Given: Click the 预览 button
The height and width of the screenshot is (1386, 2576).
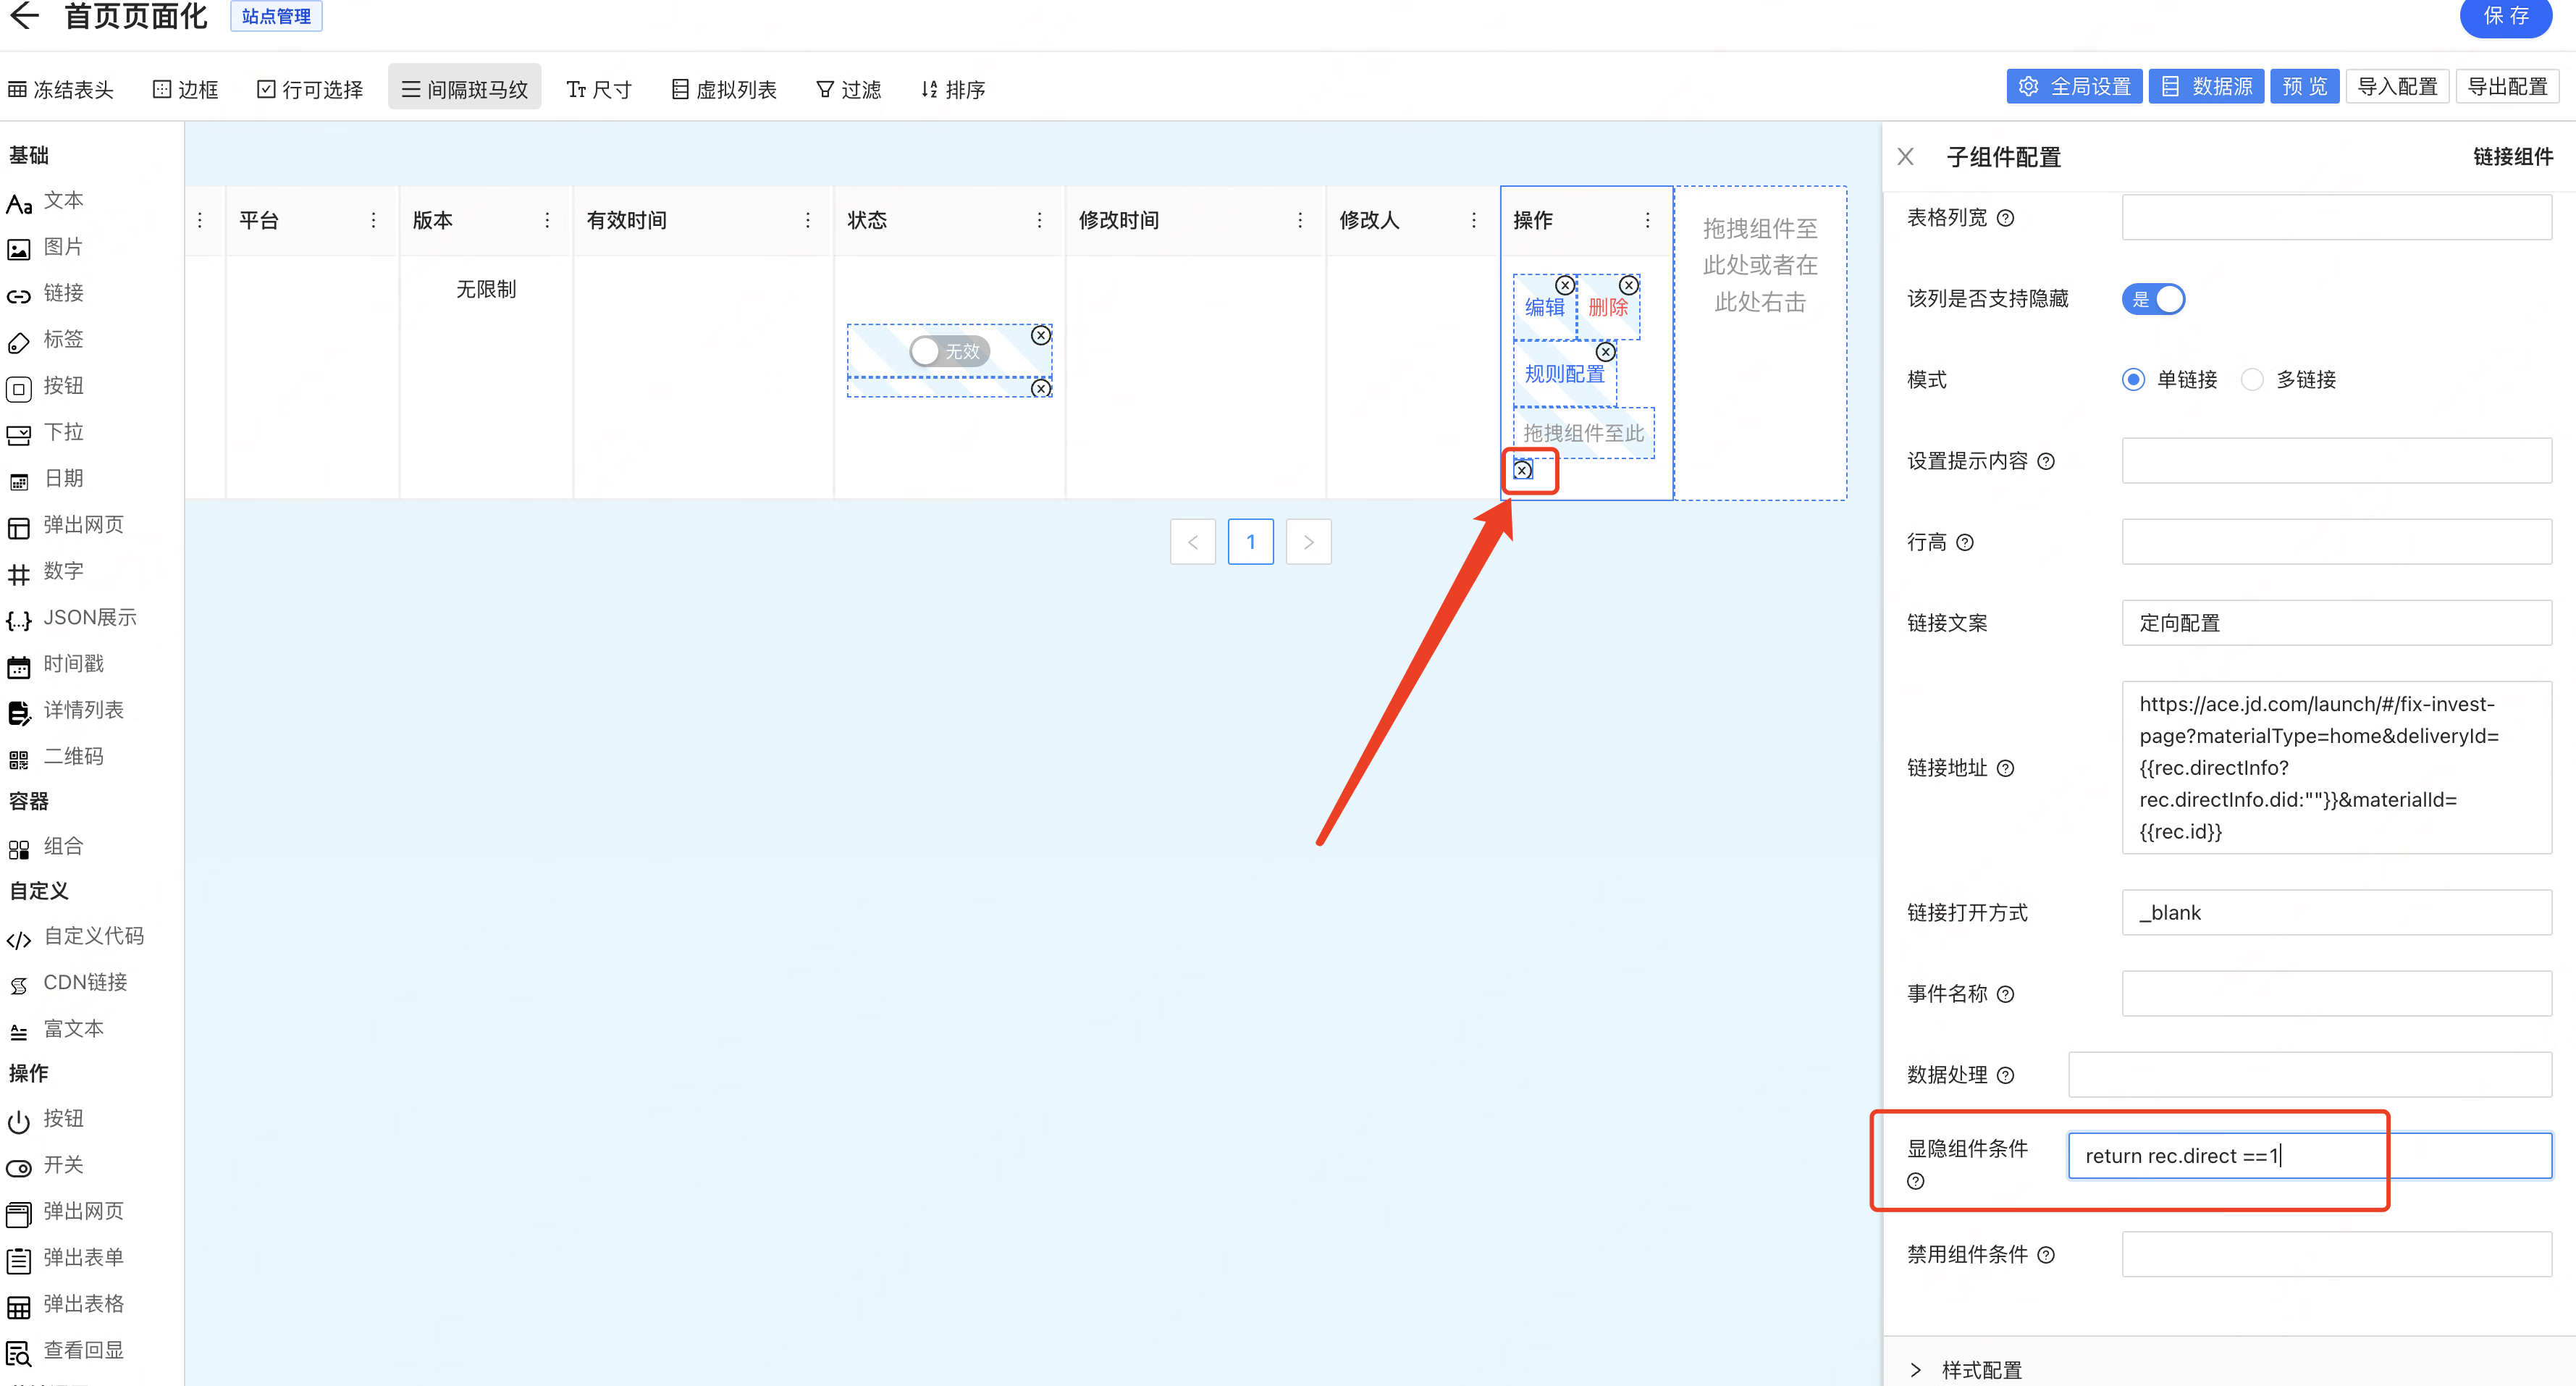Looking at the screenshot, I should tap(2304, 87).
